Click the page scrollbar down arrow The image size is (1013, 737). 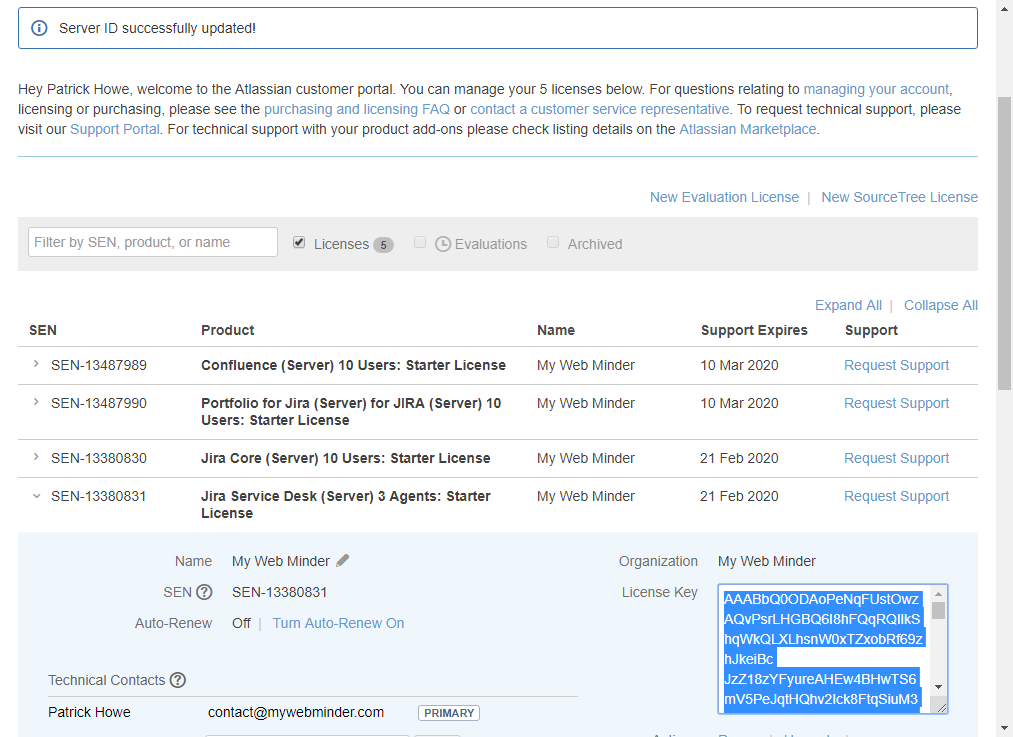pyautogui.click(x=1005, y=728)
